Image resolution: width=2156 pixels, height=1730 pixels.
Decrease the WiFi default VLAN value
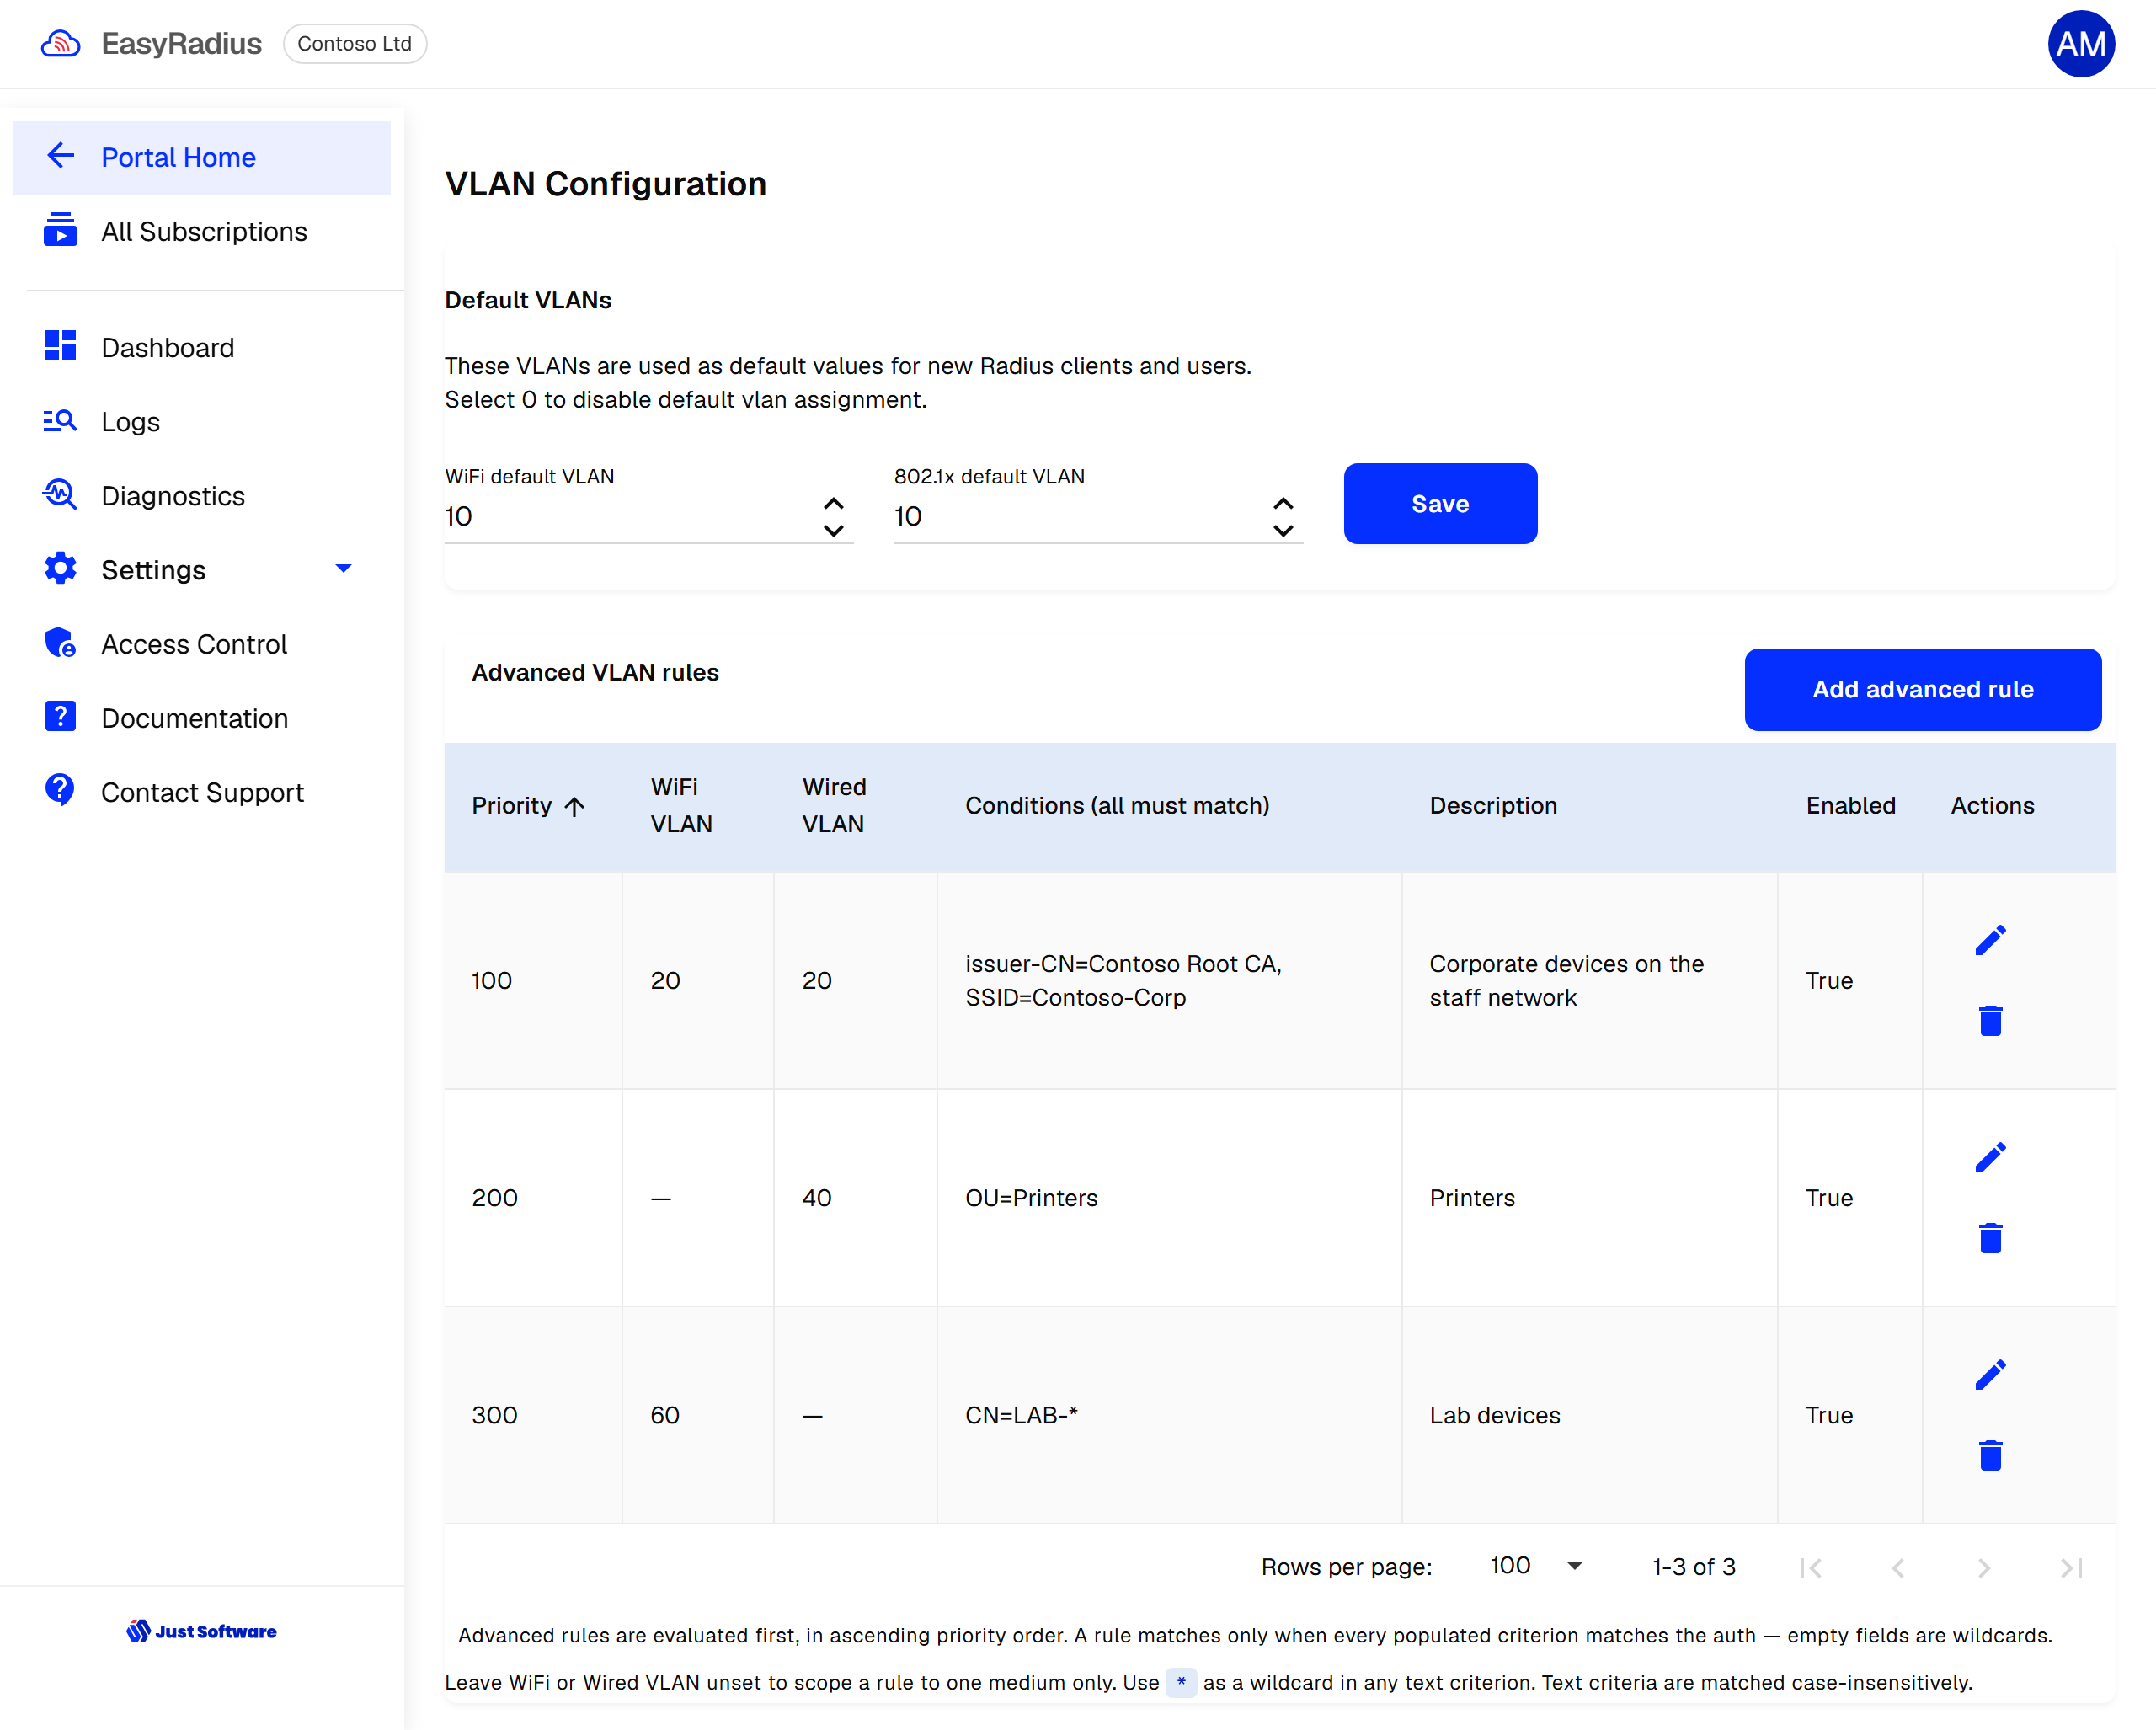(x=833, y=530)
